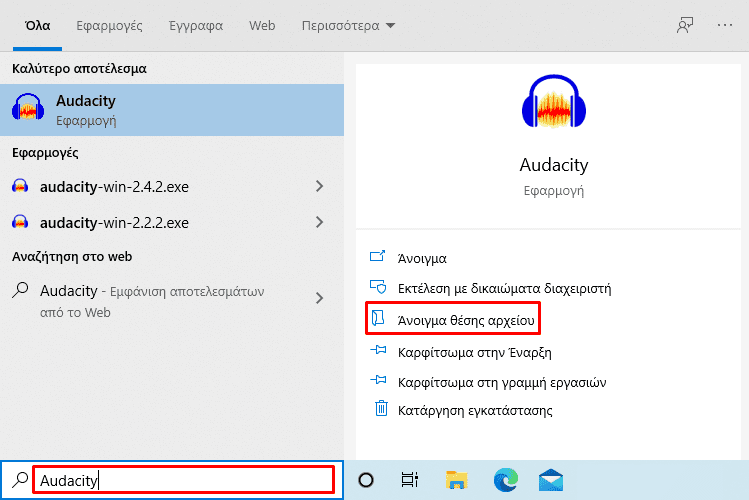Expand audacity-win-2.2.2.exe result chevron
Viewport: 749px width, 500px height.
[x=320, y=222]
